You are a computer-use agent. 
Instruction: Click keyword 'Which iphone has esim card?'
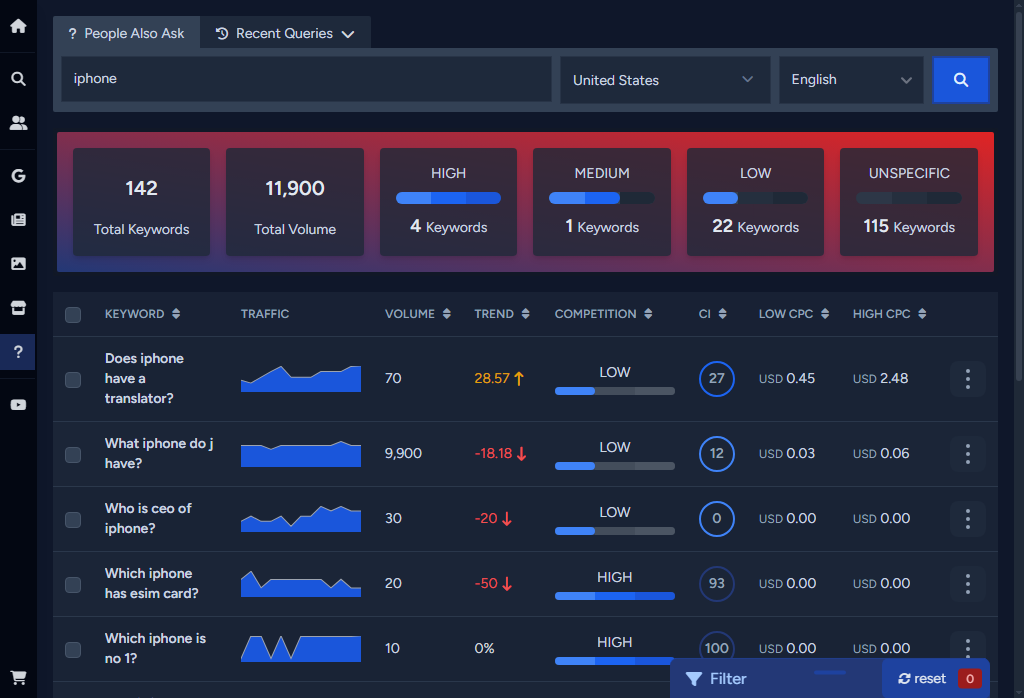click(x=152, y=584)
